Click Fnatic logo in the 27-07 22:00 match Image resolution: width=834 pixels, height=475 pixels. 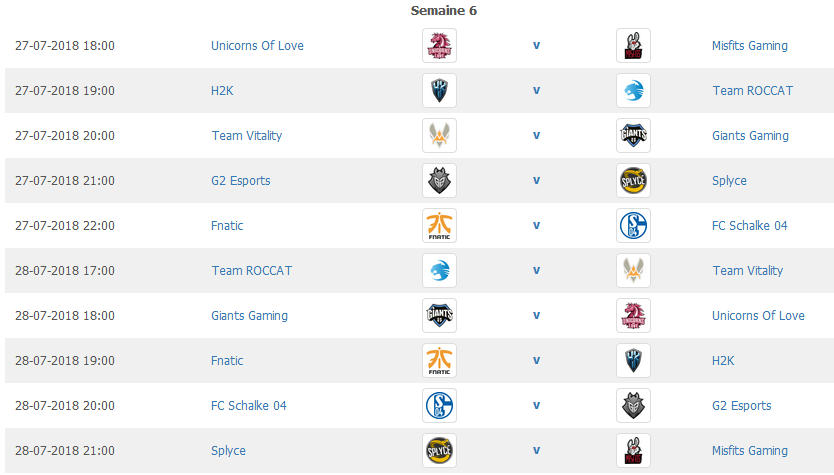(439, 226)
